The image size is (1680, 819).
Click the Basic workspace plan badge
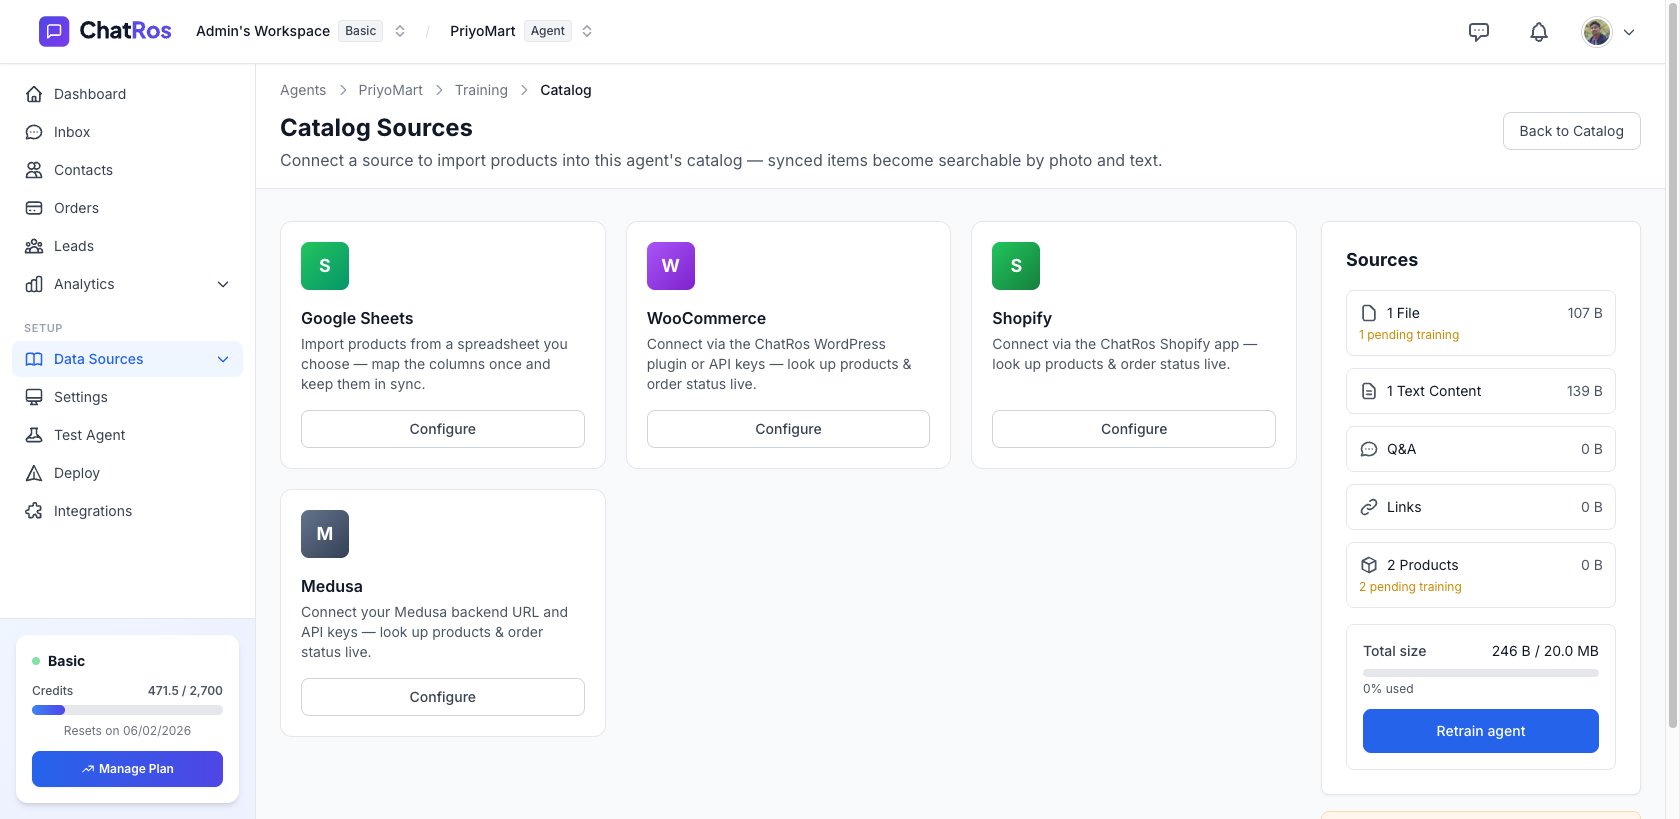pyautogui.click(x=361, y=31)
